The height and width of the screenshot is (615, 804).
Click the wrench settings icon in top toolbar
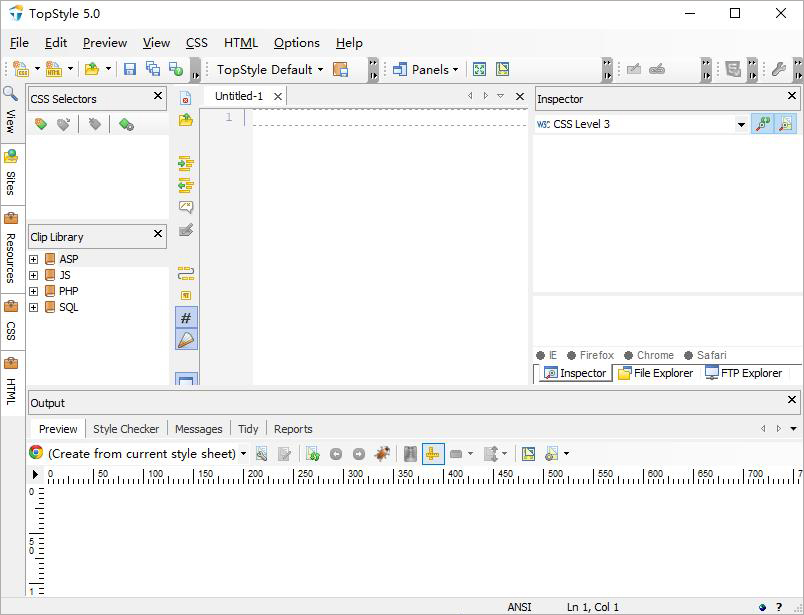pos(779,69)
